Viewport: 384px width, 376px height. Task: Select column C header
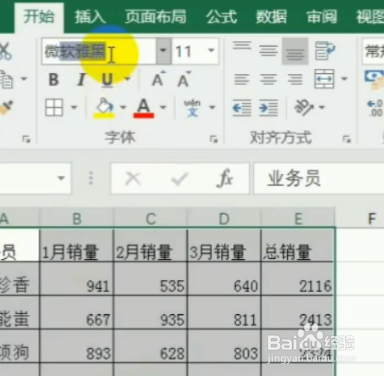[151, 219]
